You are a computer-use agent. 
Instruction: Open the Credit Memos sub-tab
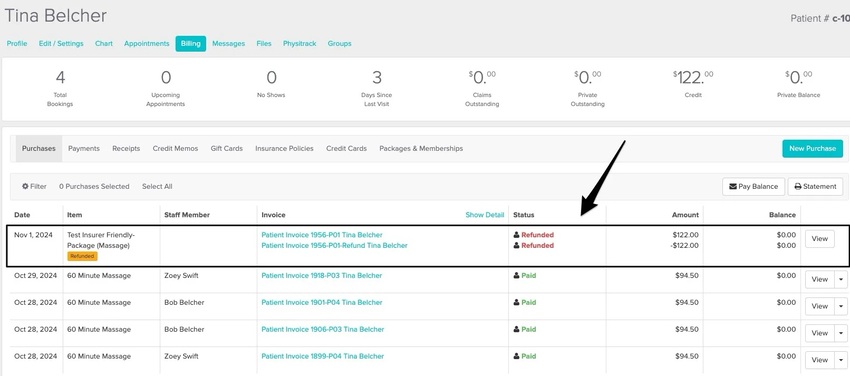[175, 148]
